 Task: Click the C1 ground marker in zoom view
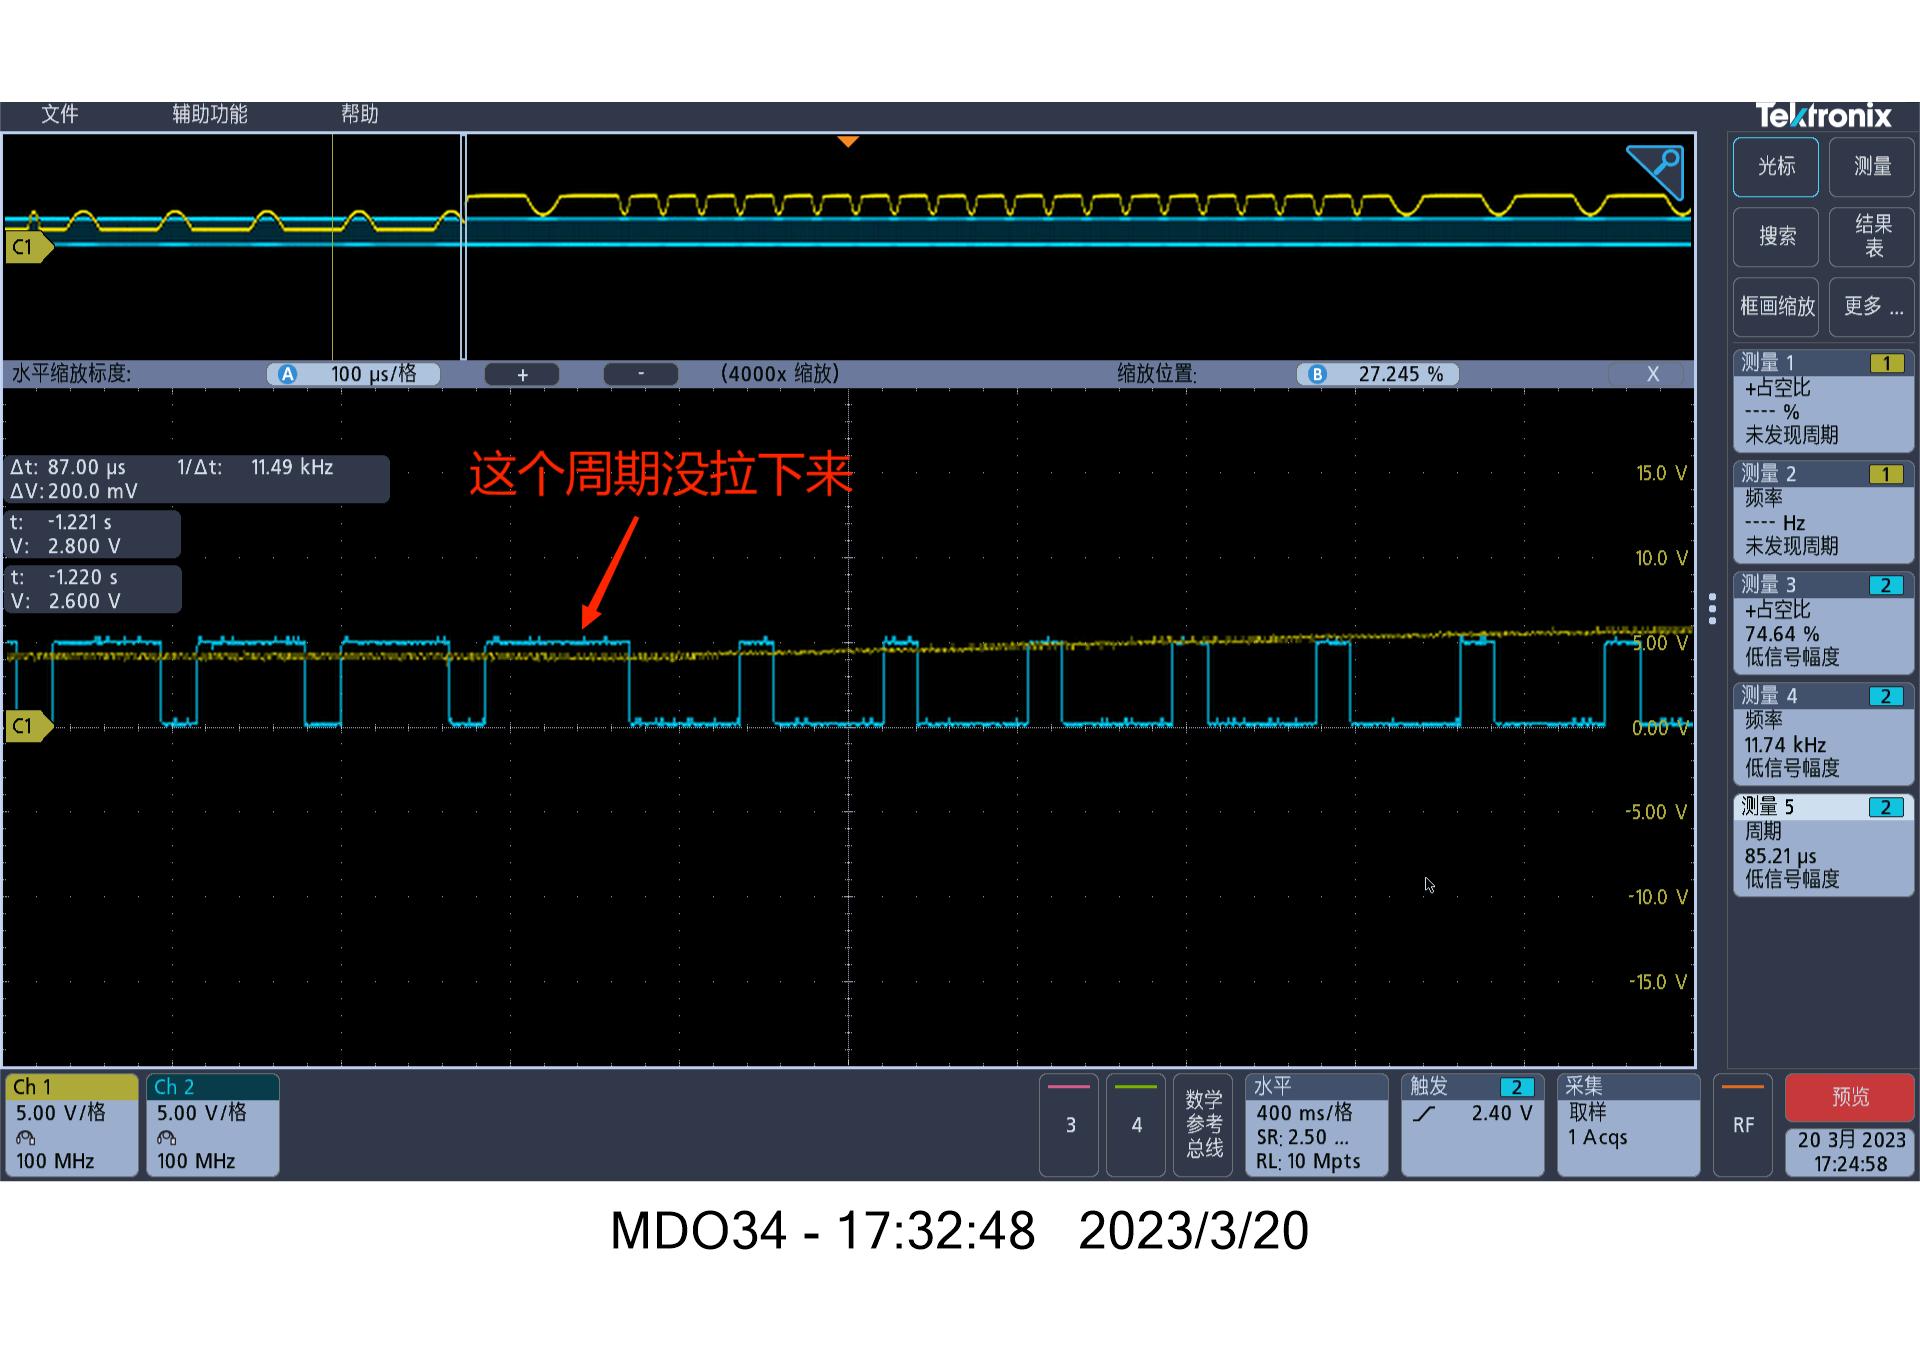28,726
